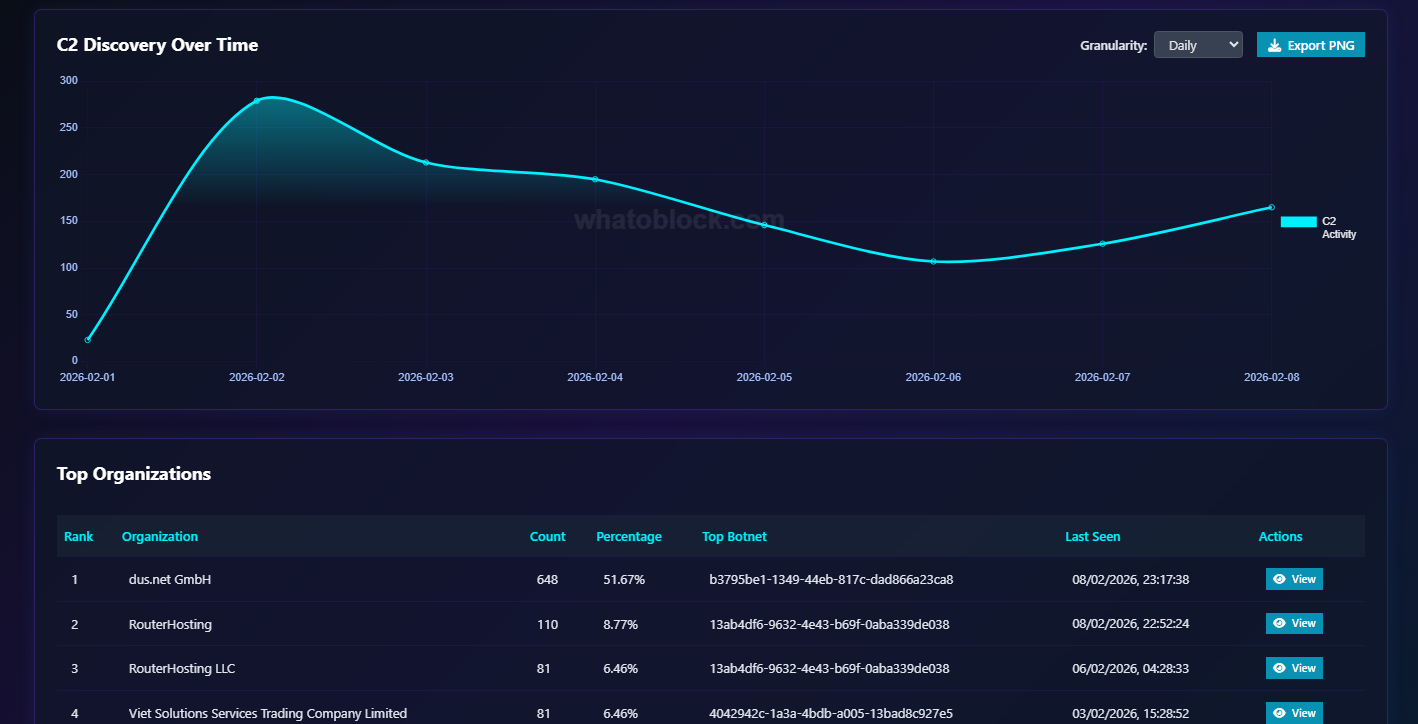Click View for Viet Solutions Services row

coord(1294,713)
